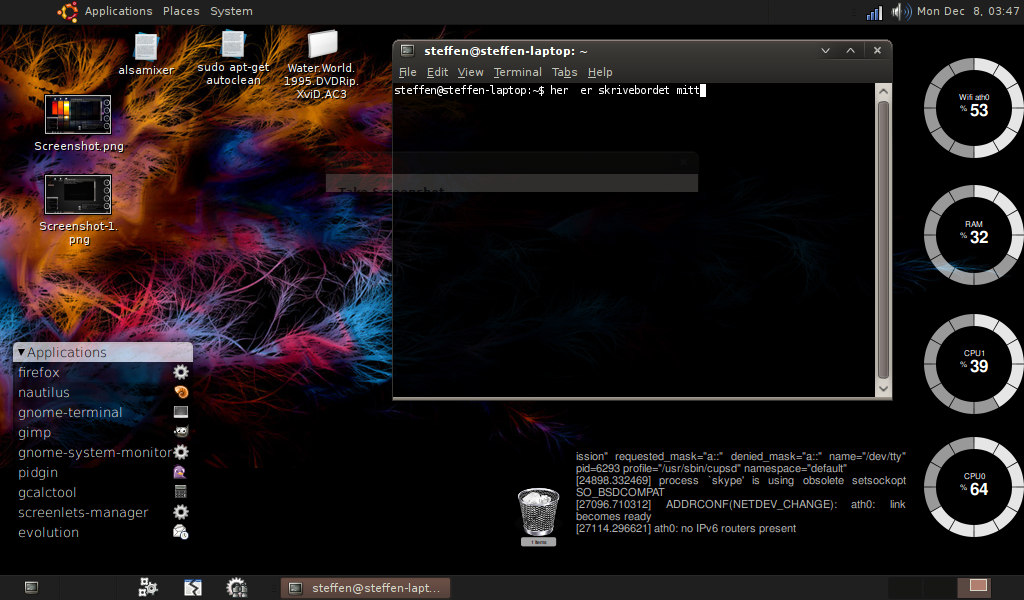Image resolution: width=1024 pixels, height=600 pixels.
Task: Click the cog with users icon in bottom panel
Action: coord(236,588)
